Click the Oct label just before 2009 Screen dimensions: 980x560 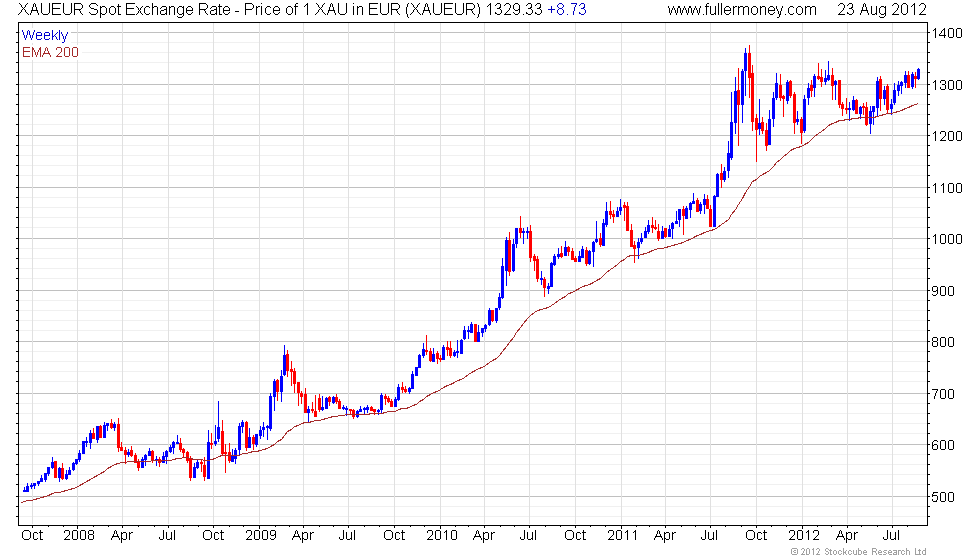[x=213, y=536]
